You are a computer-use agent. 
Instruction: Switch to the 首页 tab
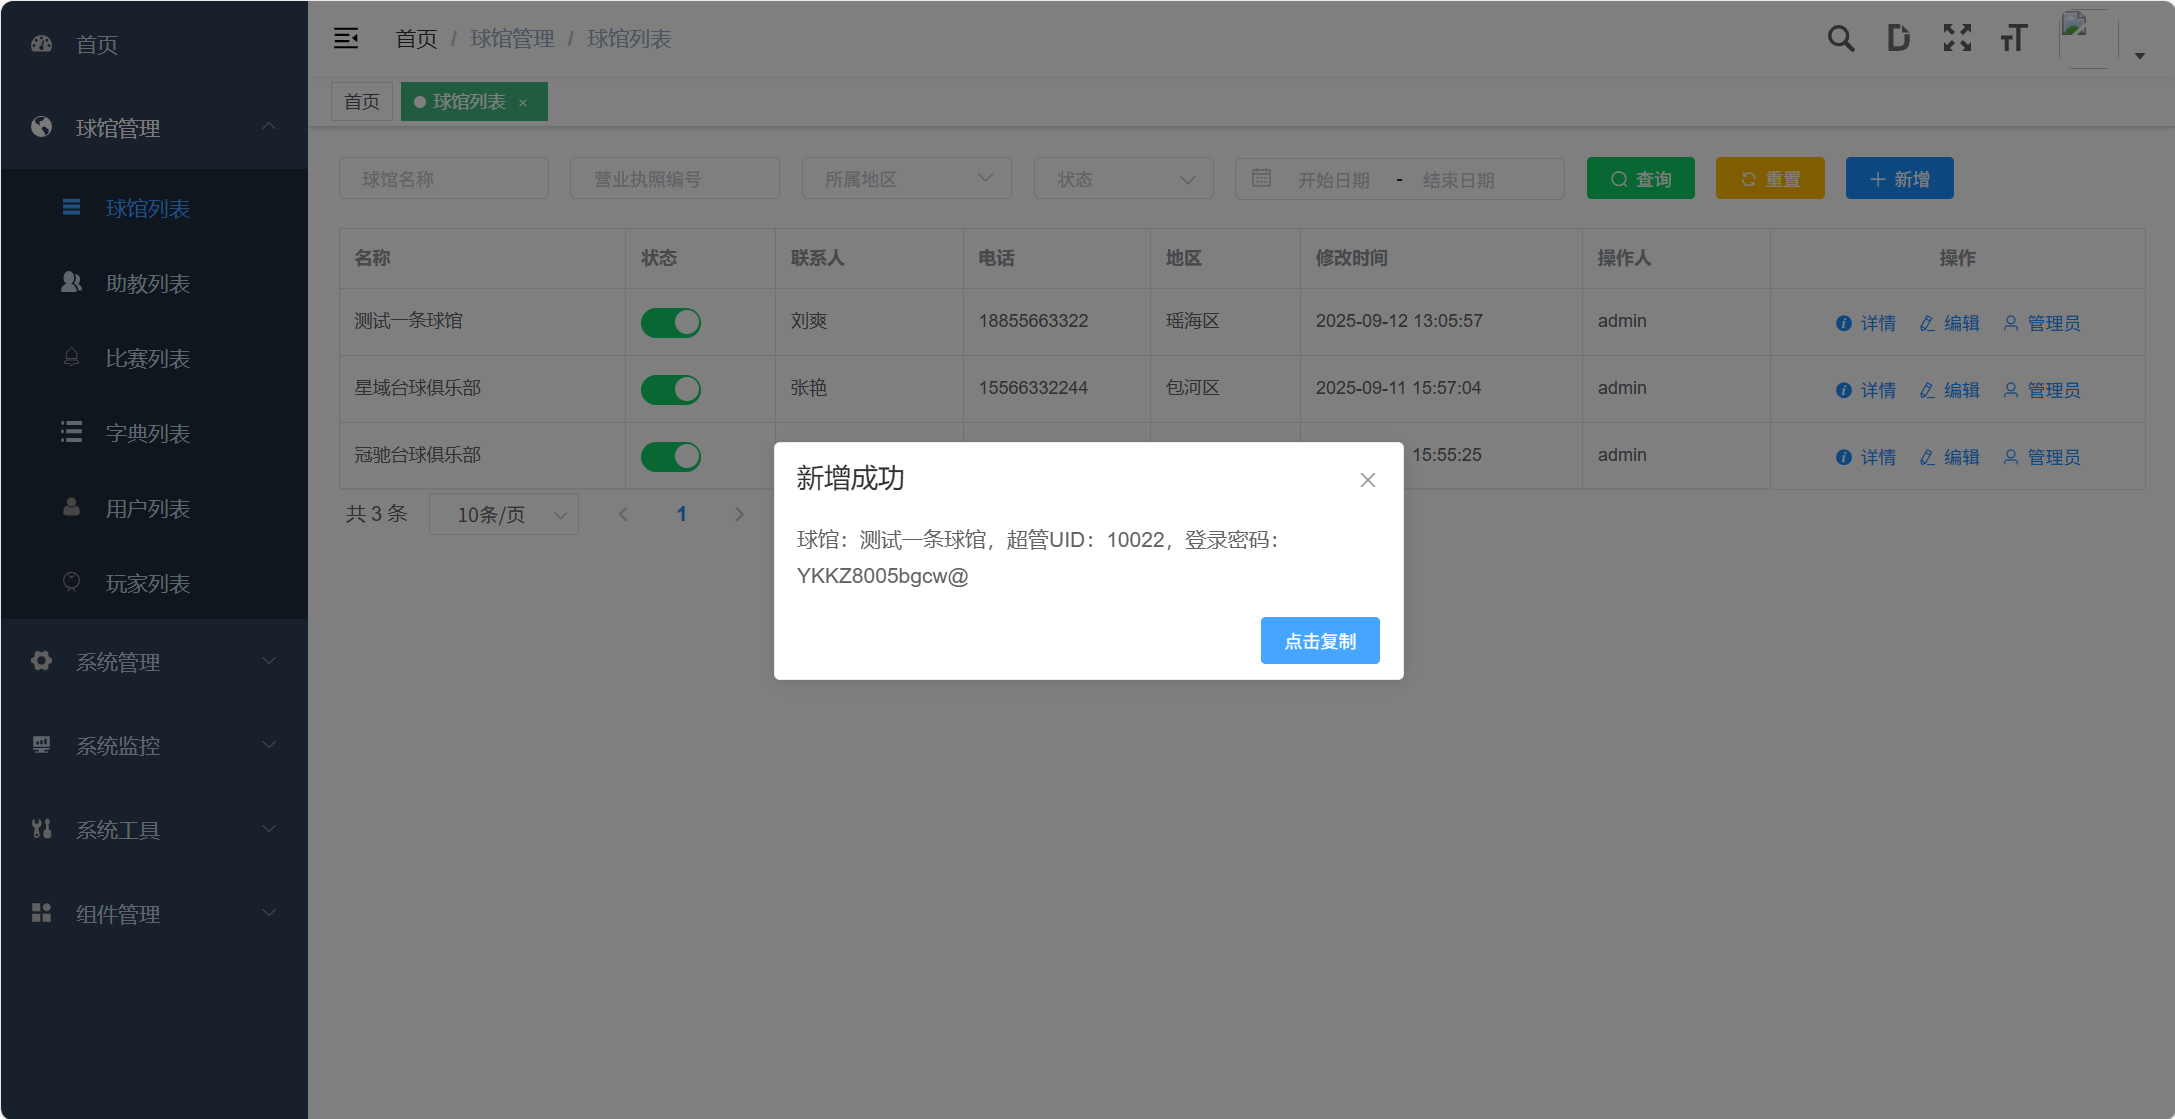[x=361, y=102]
